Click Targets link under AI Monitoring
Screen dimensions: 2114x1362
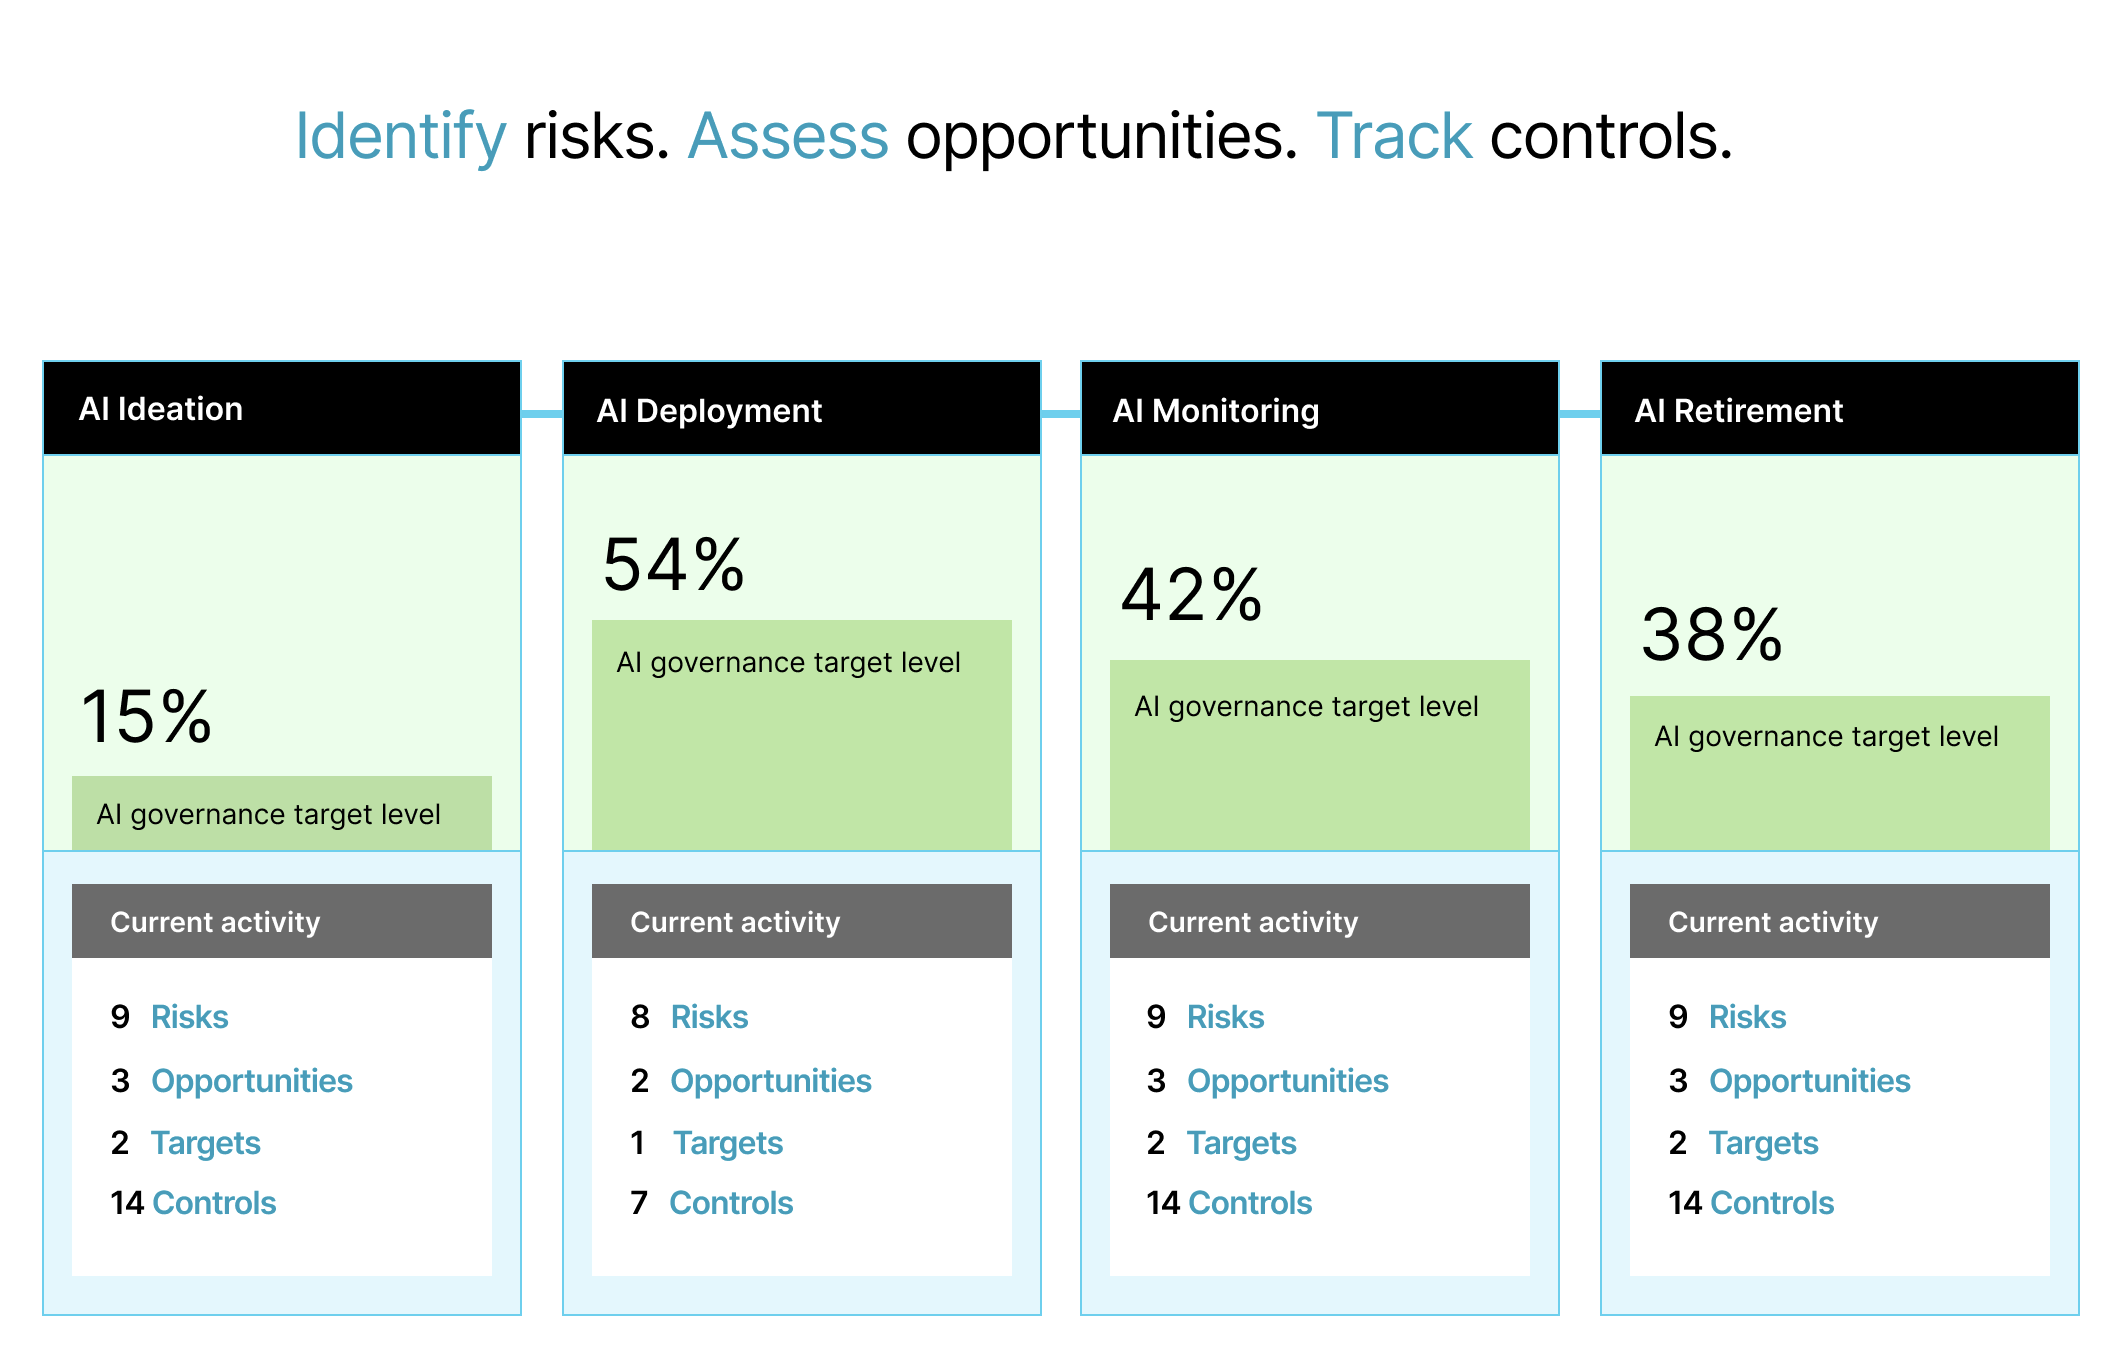pyautogui.click(x=1241, y=1143)
